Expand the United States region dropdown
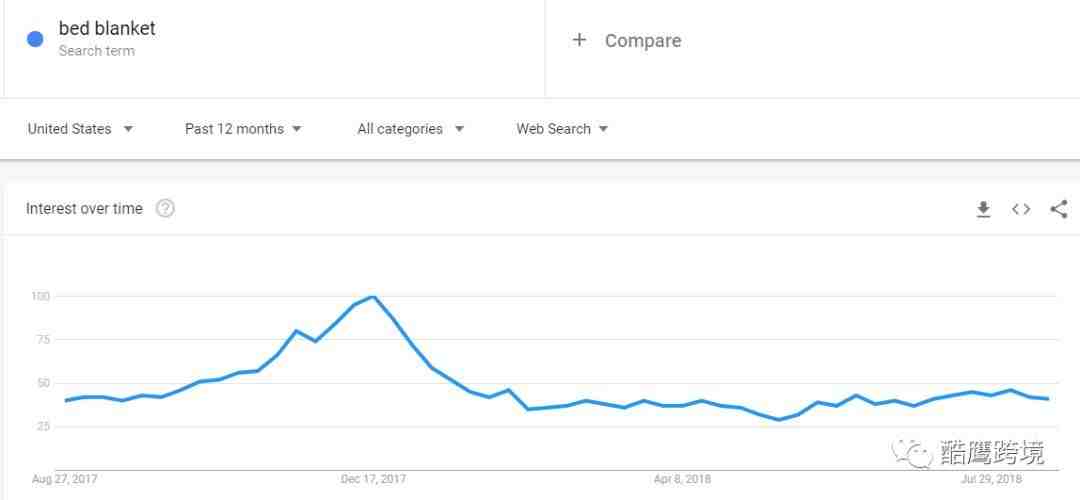The image size is (1080, 500). click(x=80, y=129)
